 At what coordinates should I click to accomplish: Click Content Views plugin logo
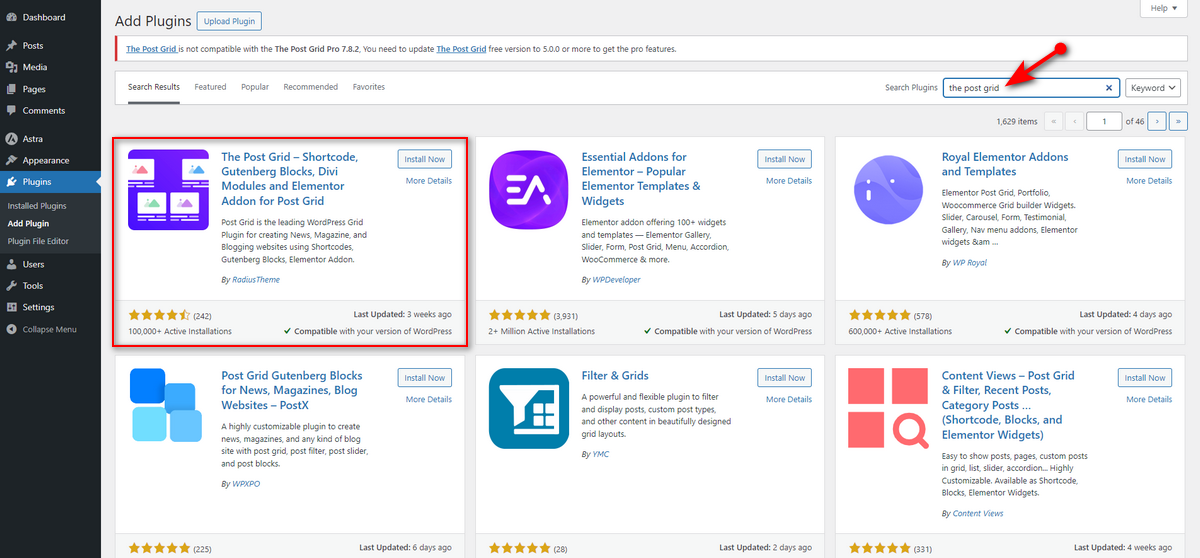point(889,409)
